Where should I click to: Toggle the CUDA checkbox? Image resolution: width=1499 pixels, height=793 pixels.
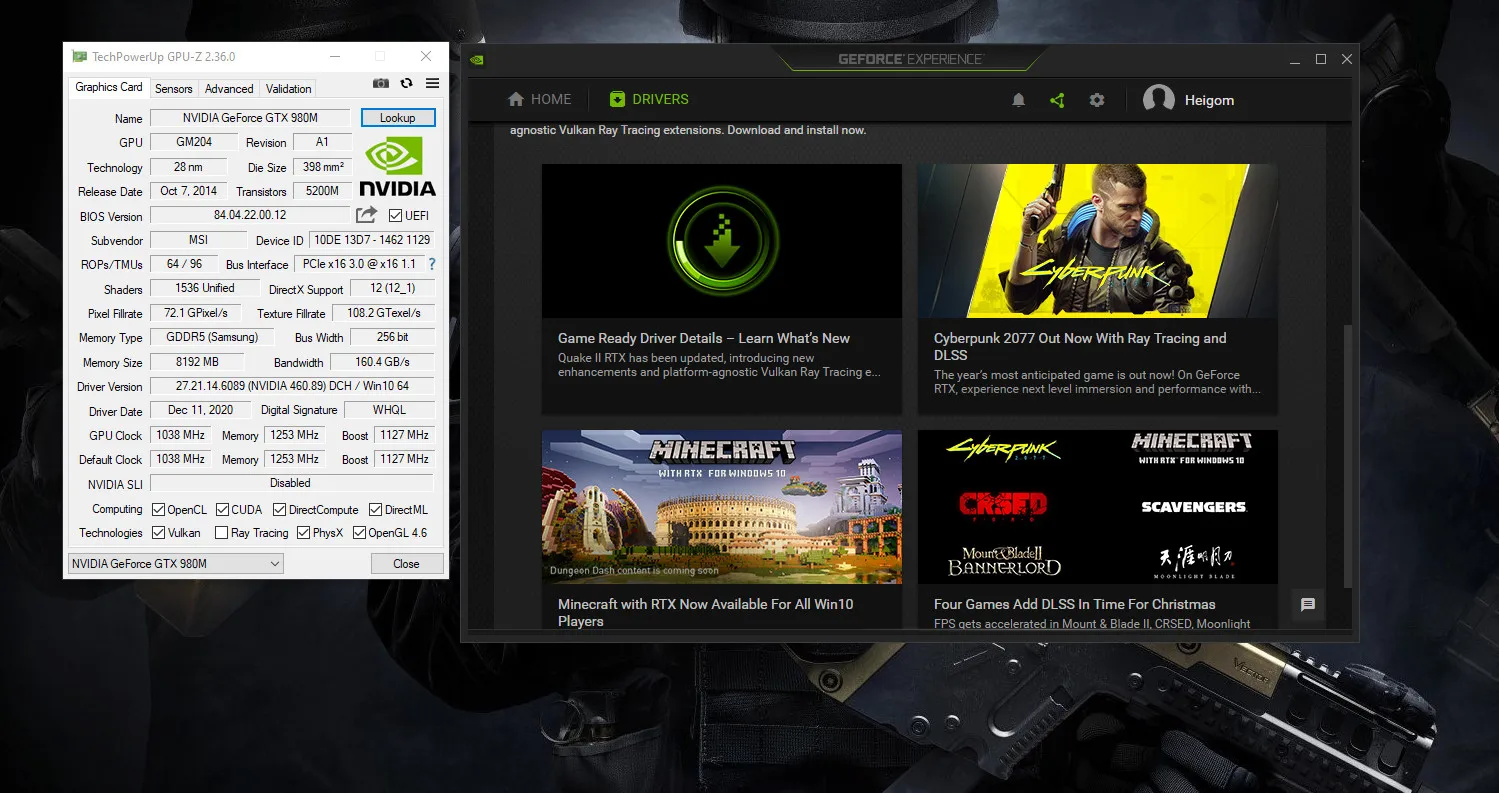(222, 509)
